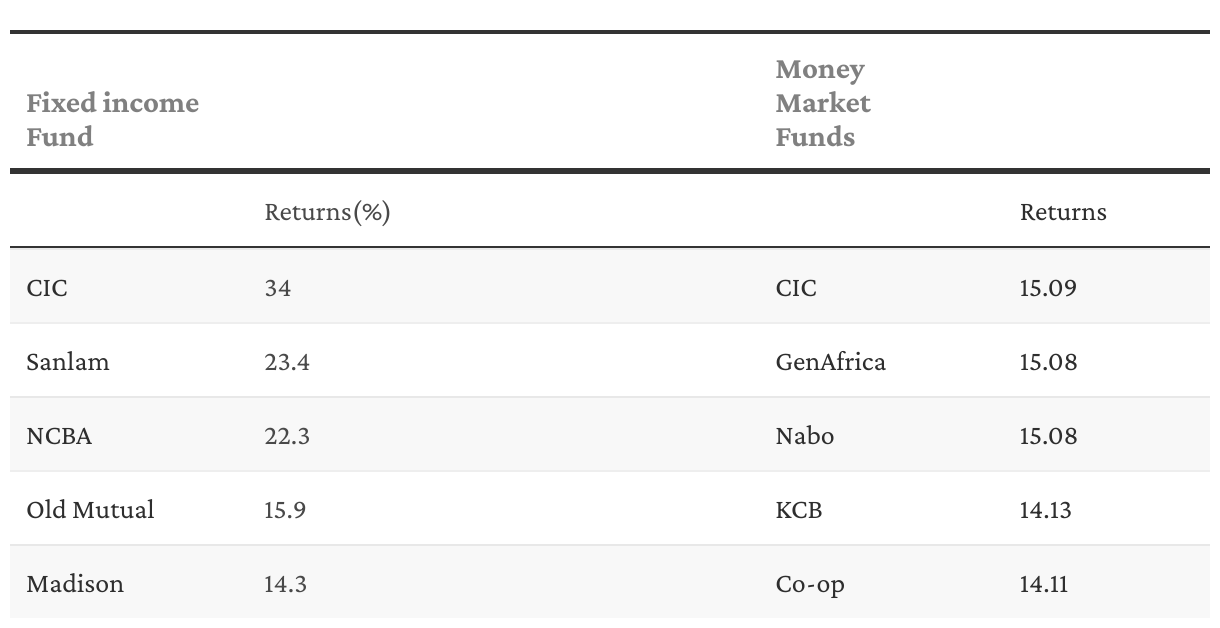Click the KCB fund name
The image size is (1220, 628).
point(798,510)
